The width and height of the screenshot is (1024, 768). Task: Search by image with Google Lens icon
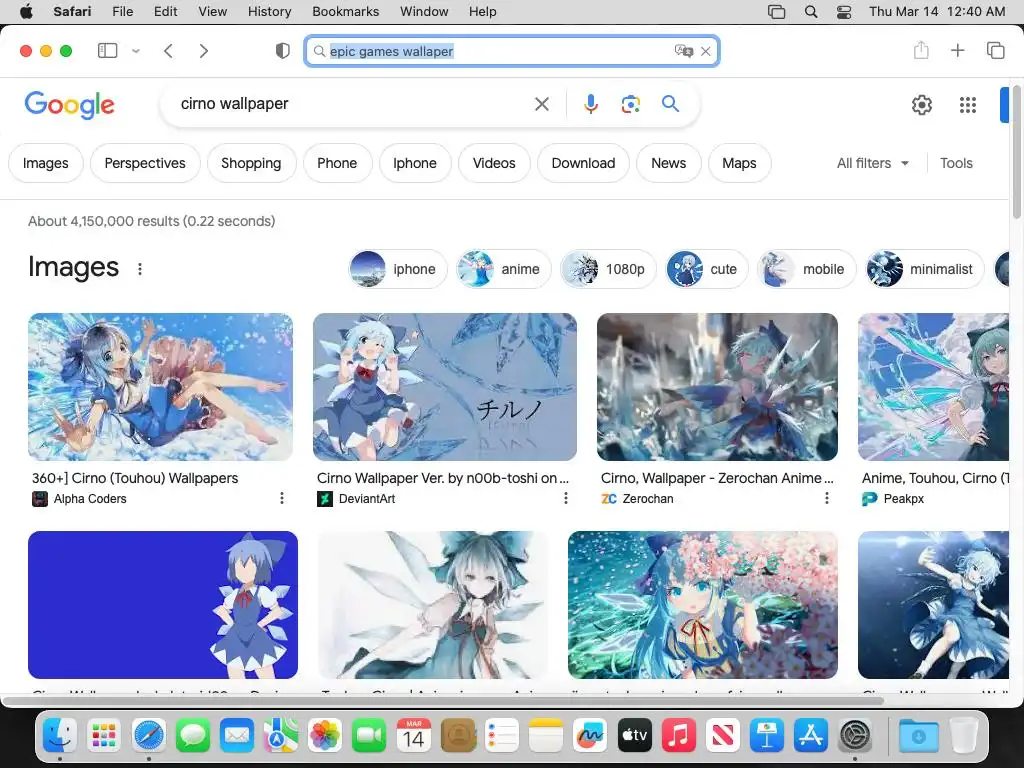630,104
